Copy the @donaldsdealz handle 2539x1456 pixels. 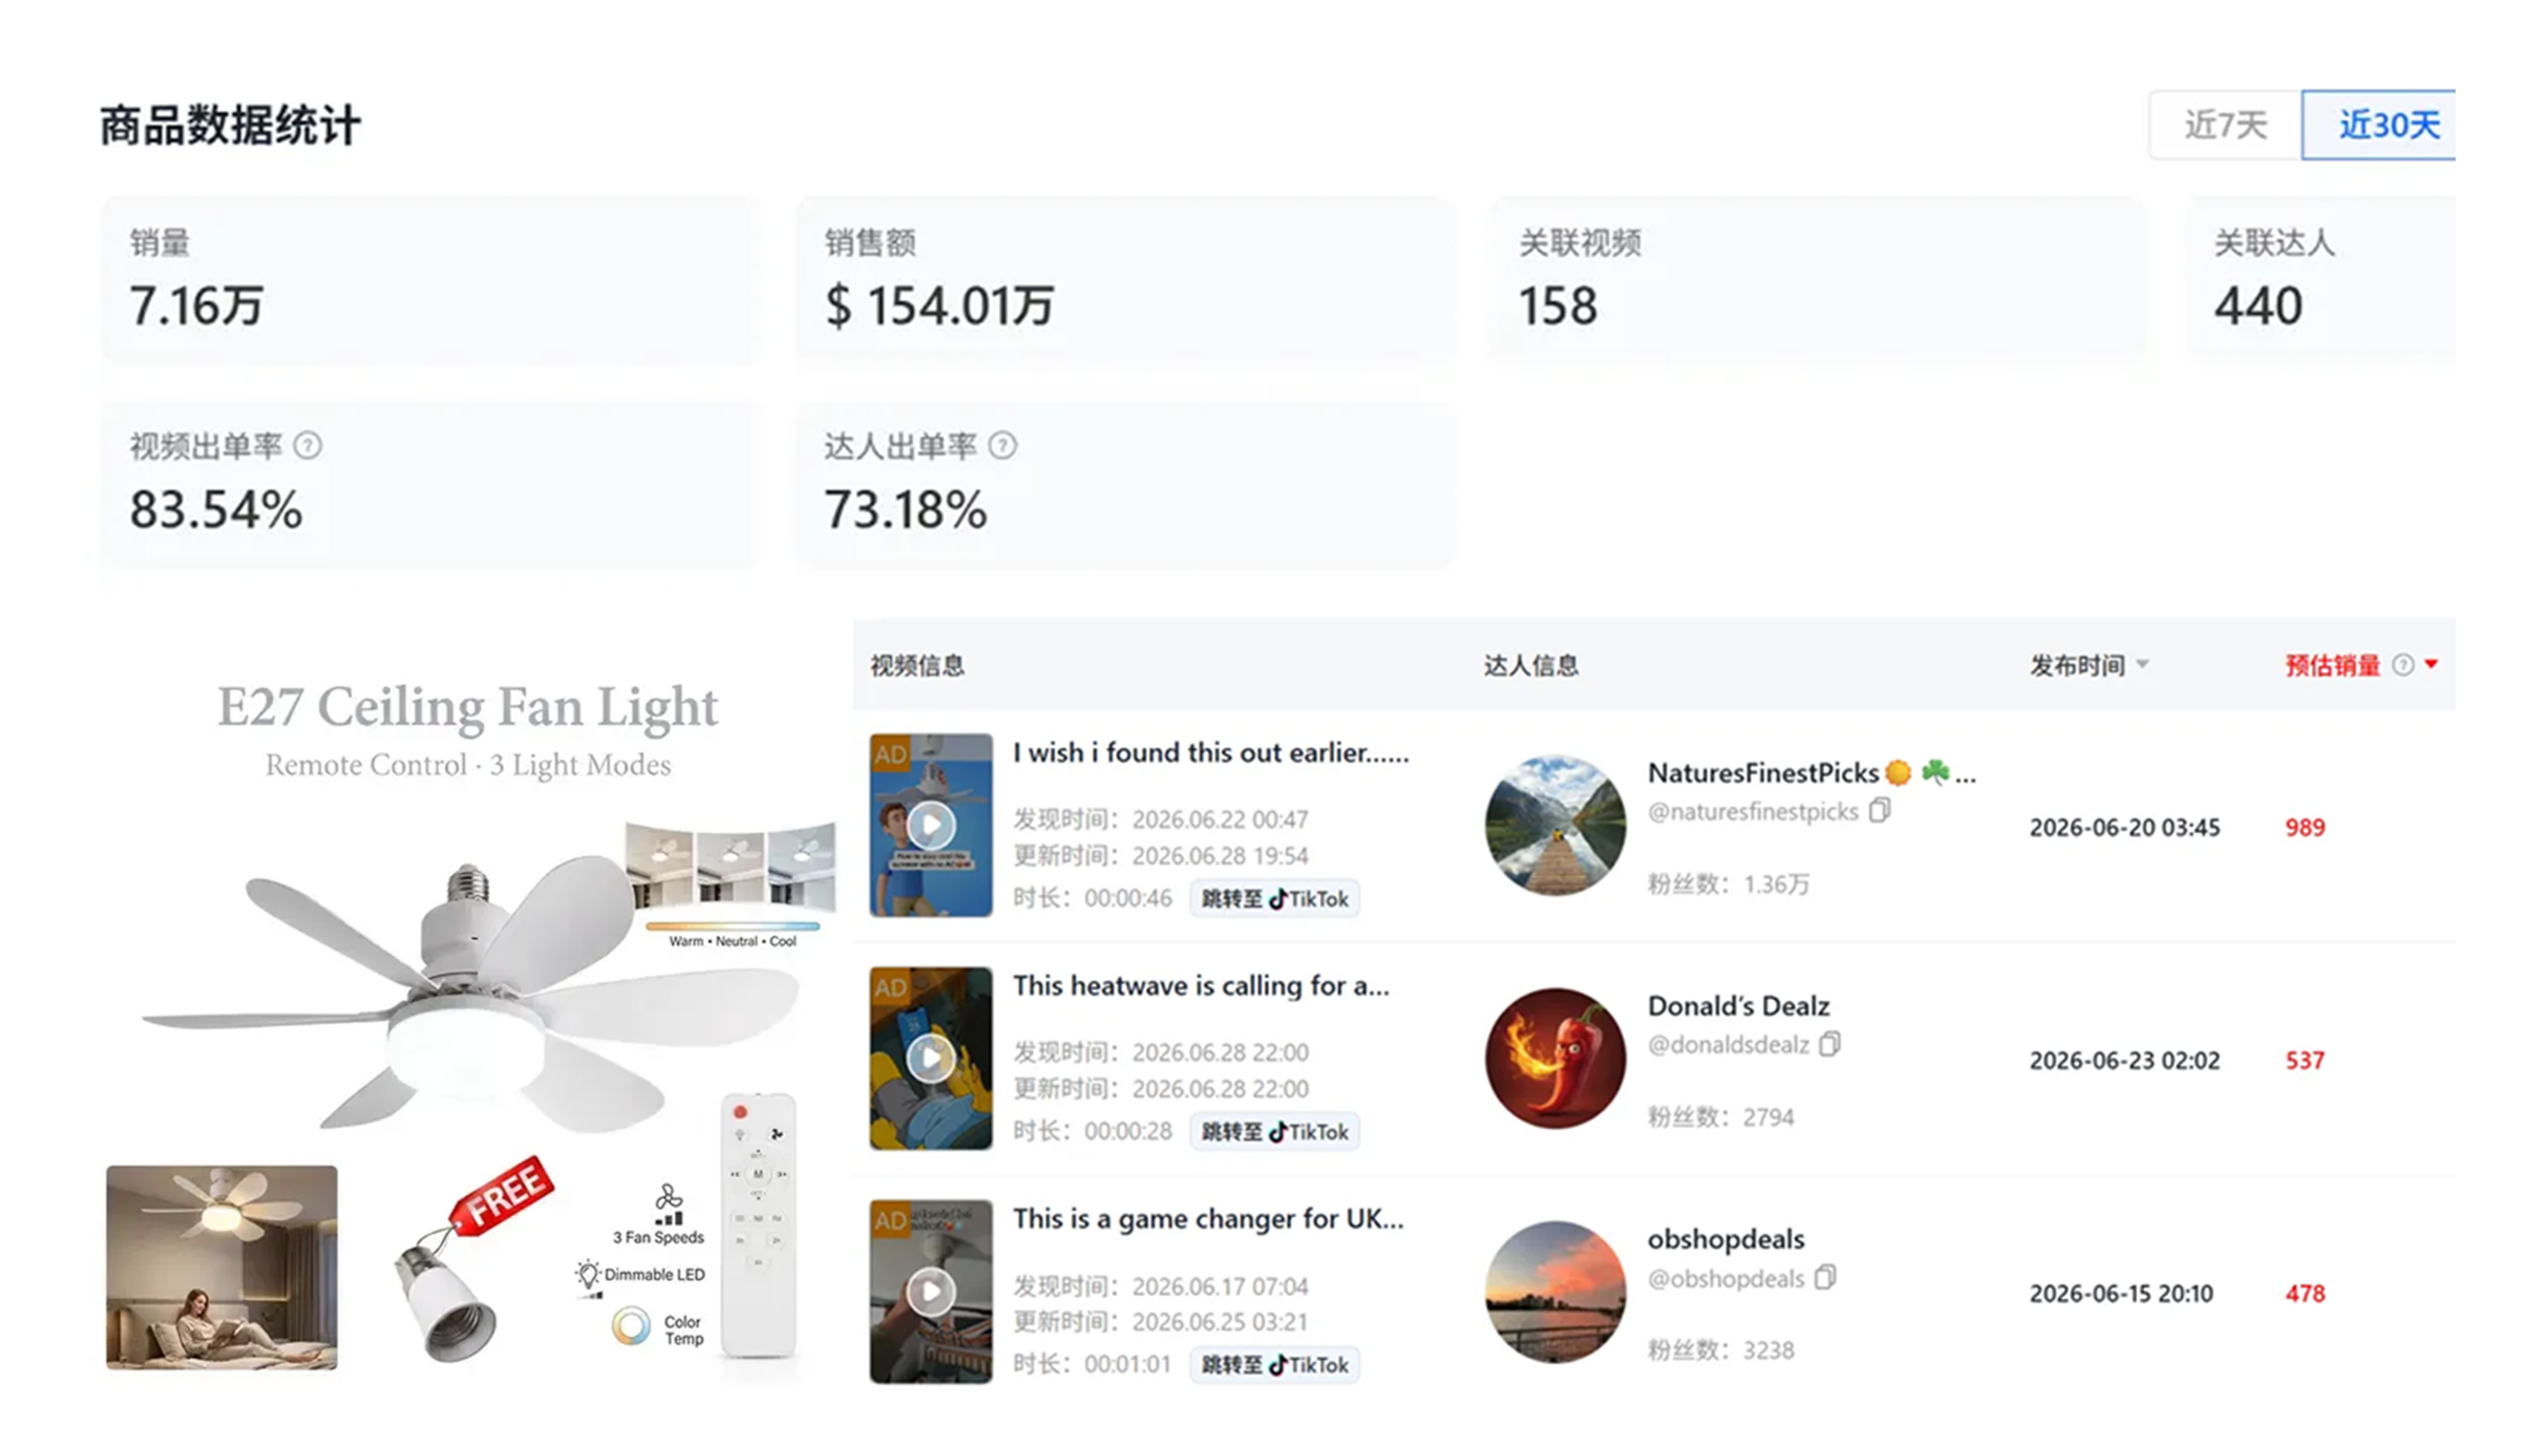1830,1044
